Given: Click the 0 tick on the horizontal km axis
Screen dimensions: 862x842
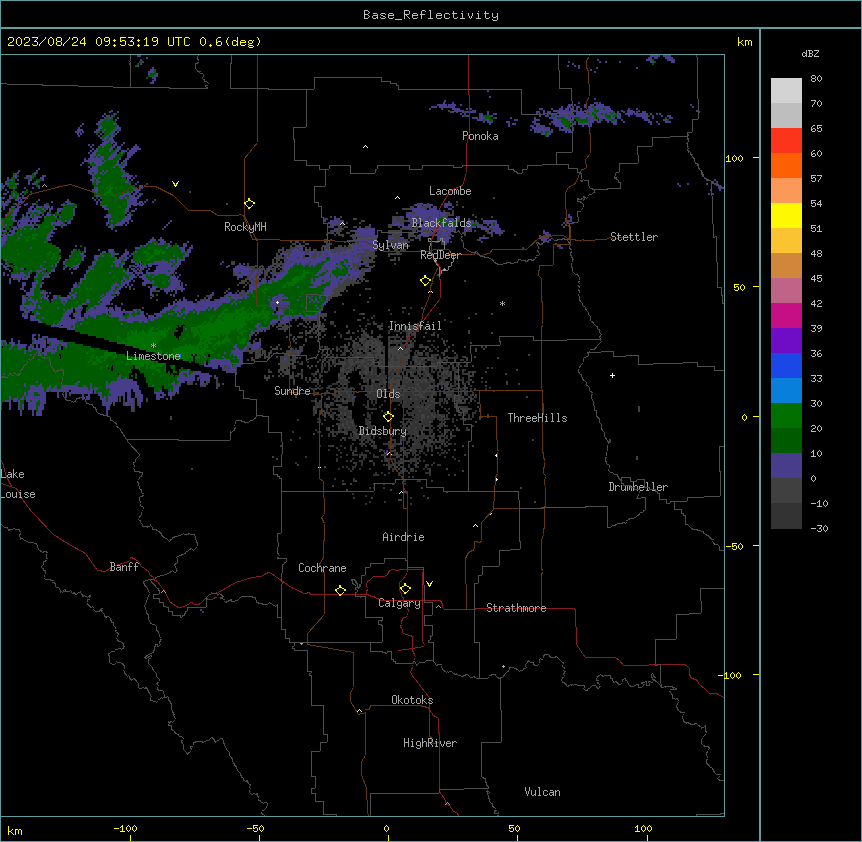Looking at the screenshot, I should pos(386,828).
